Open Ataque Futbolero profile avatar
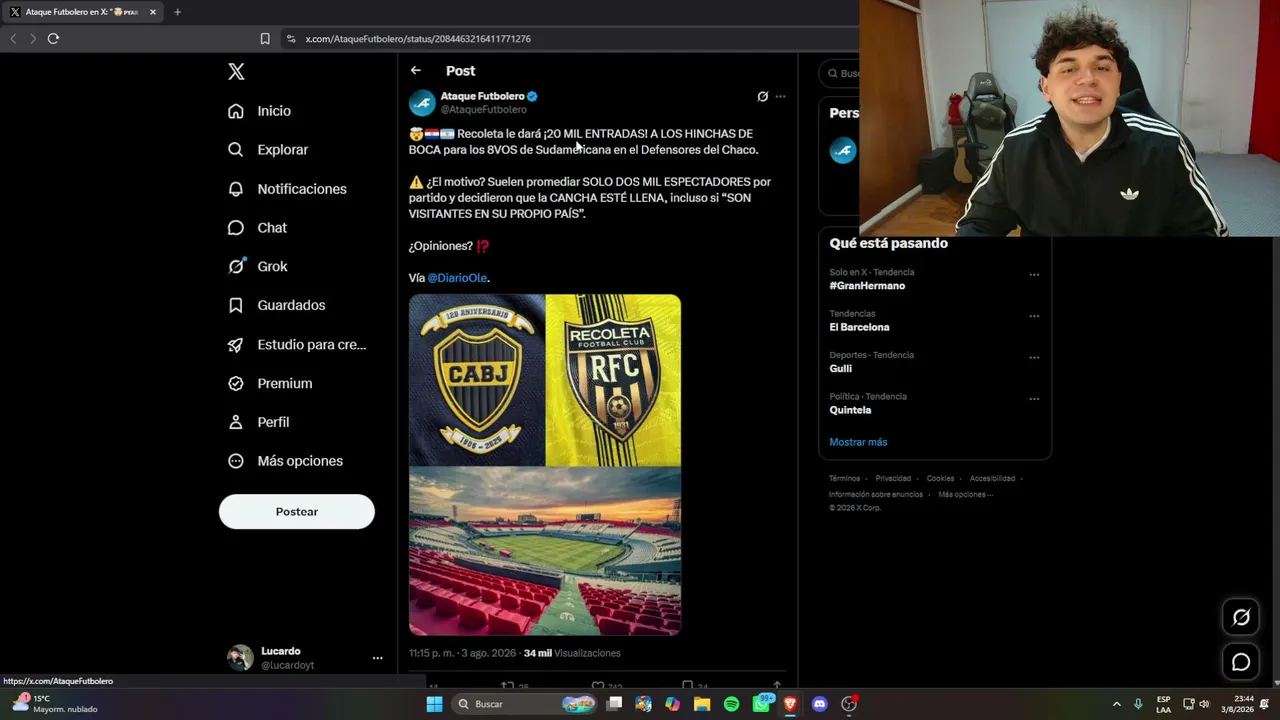 tap(422, 102)
